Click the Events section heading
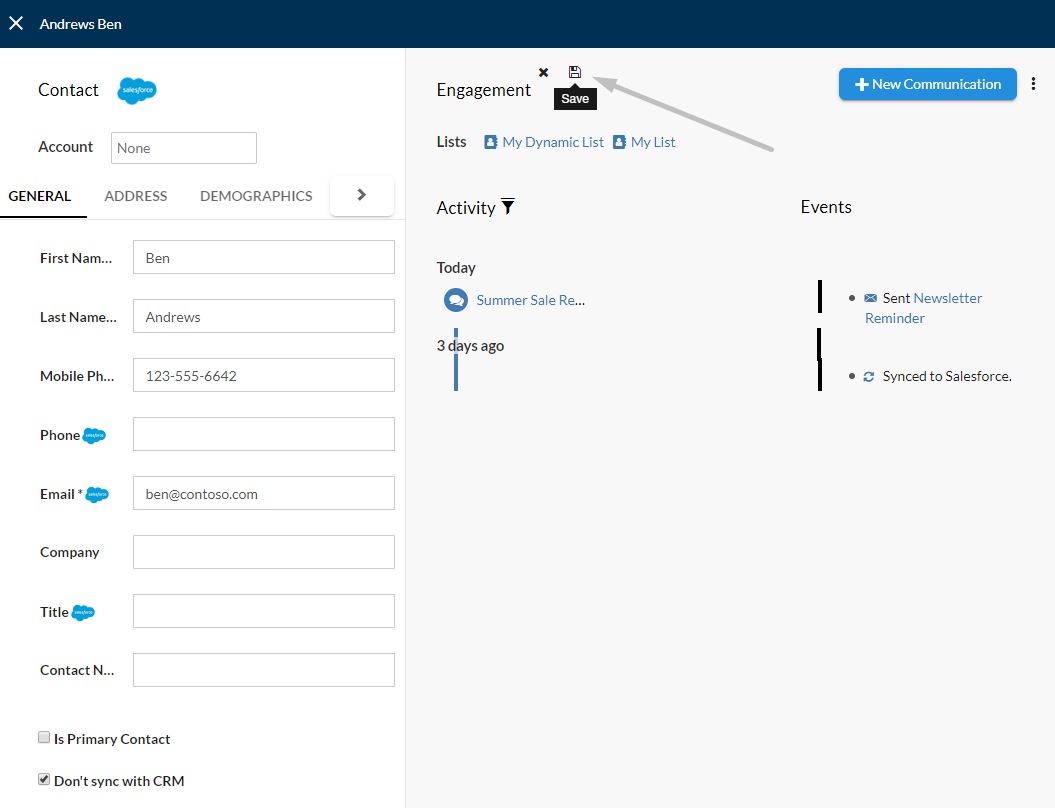Image resolution: width=1055 pixels, height=808 pixels. (x=826, y=207)
